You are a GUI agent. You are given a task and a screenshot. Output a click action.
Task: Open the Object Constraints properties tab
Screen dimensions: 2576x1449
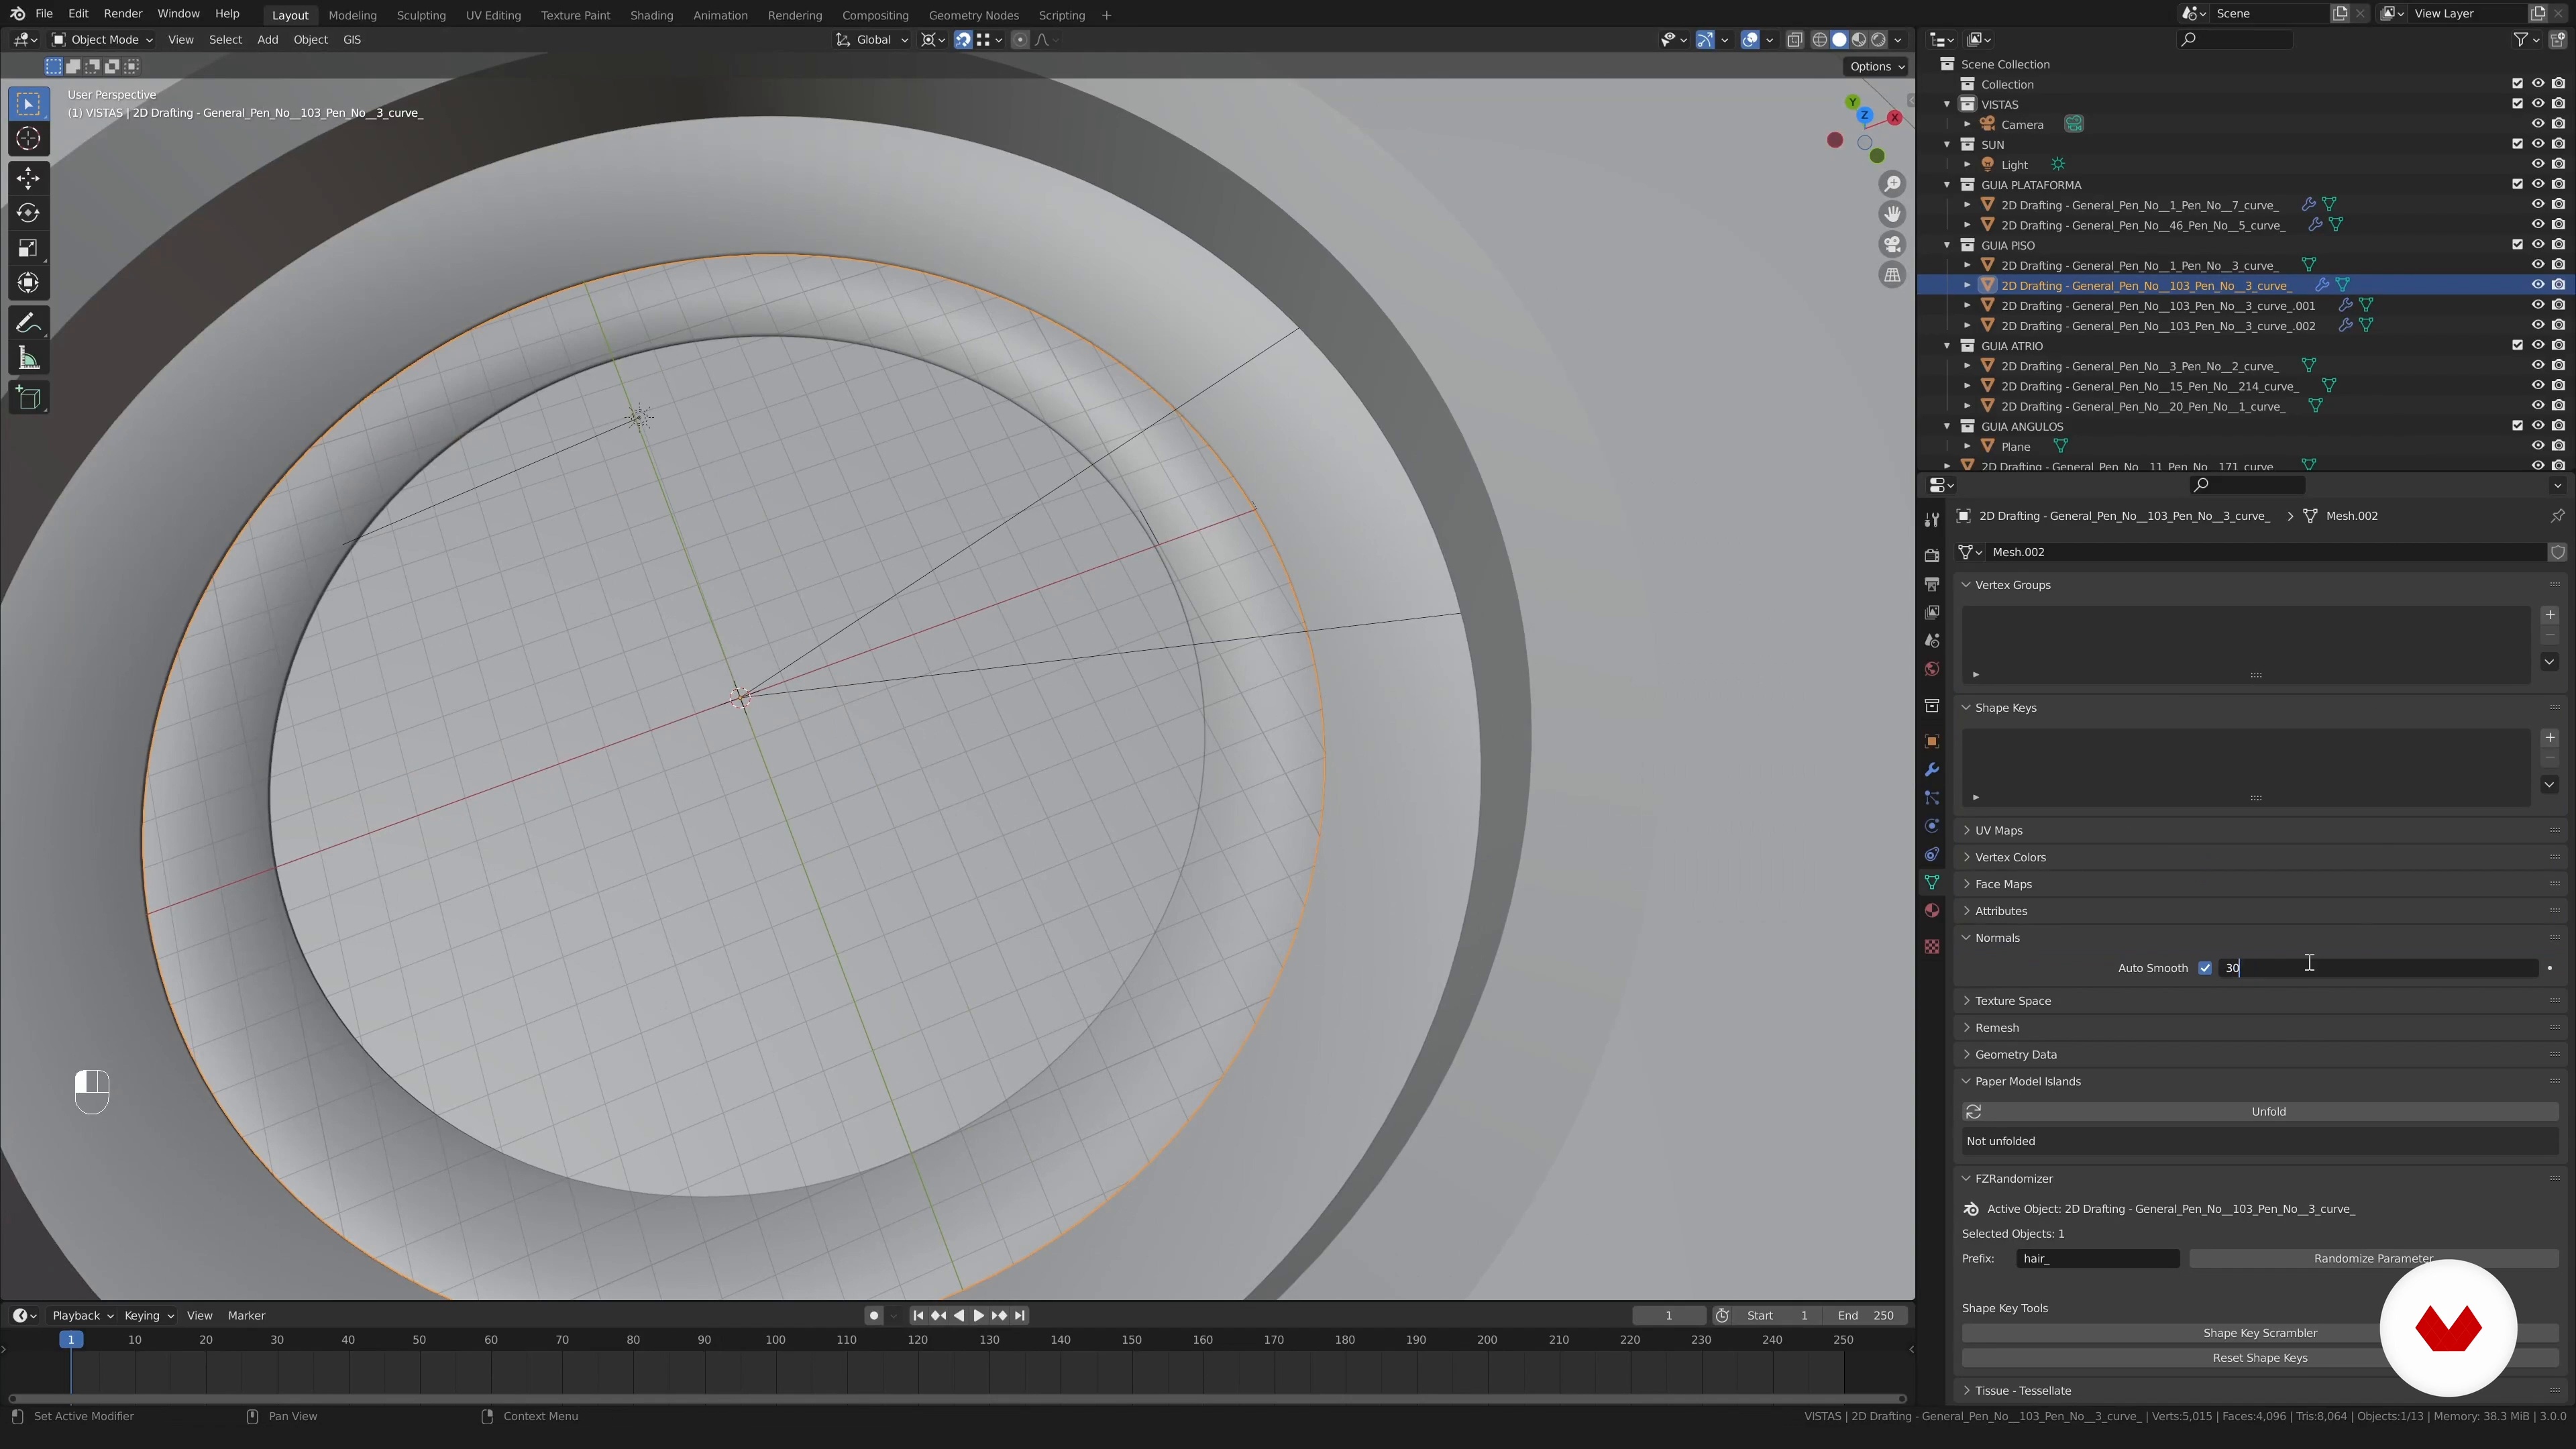(x=1932, y=854)
